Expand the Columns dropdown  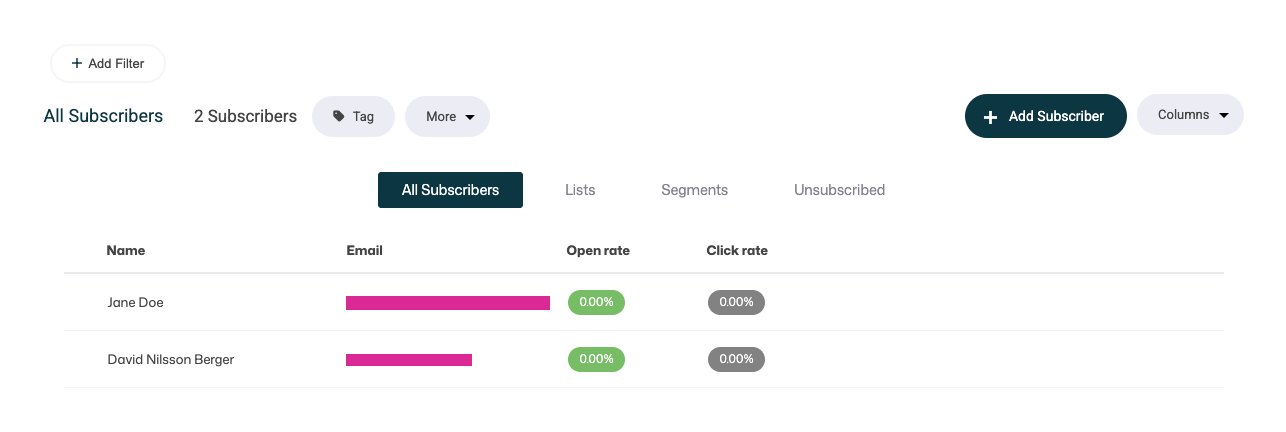tap(1190, 115)
